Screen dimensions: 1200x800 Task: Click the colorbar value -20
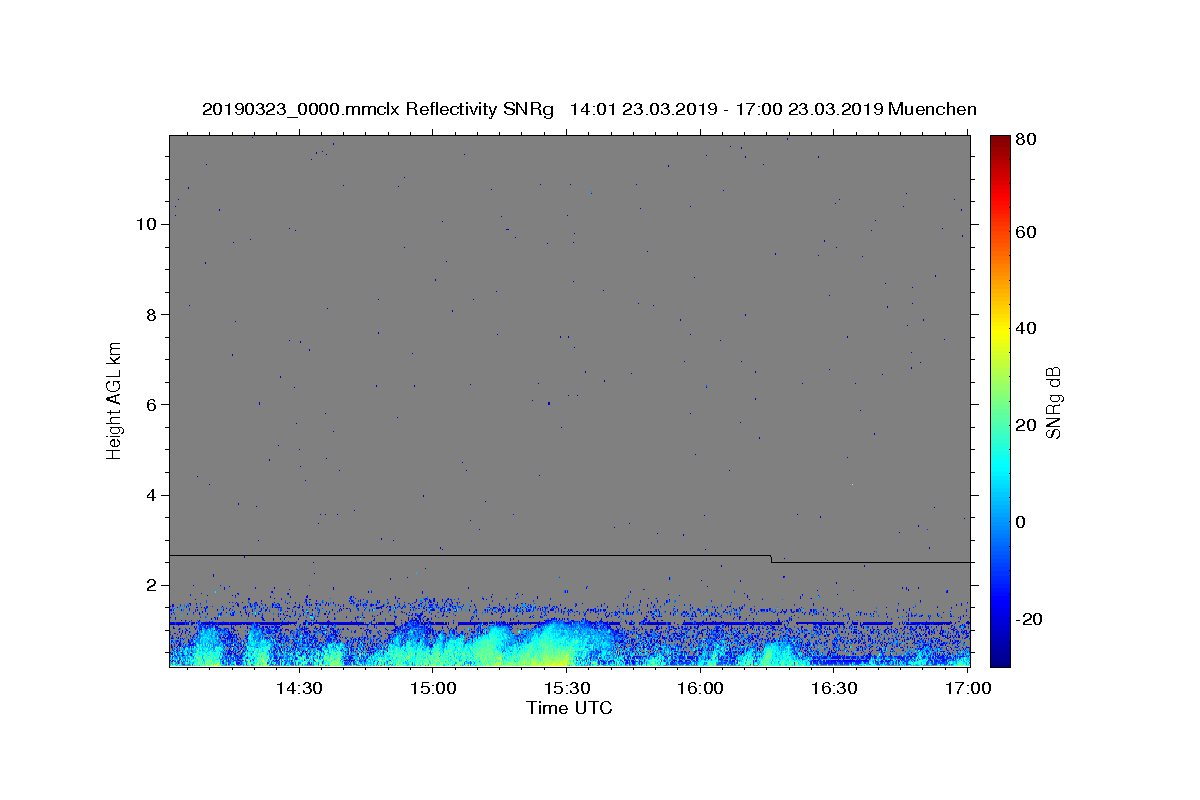[x=1029, y=619]
